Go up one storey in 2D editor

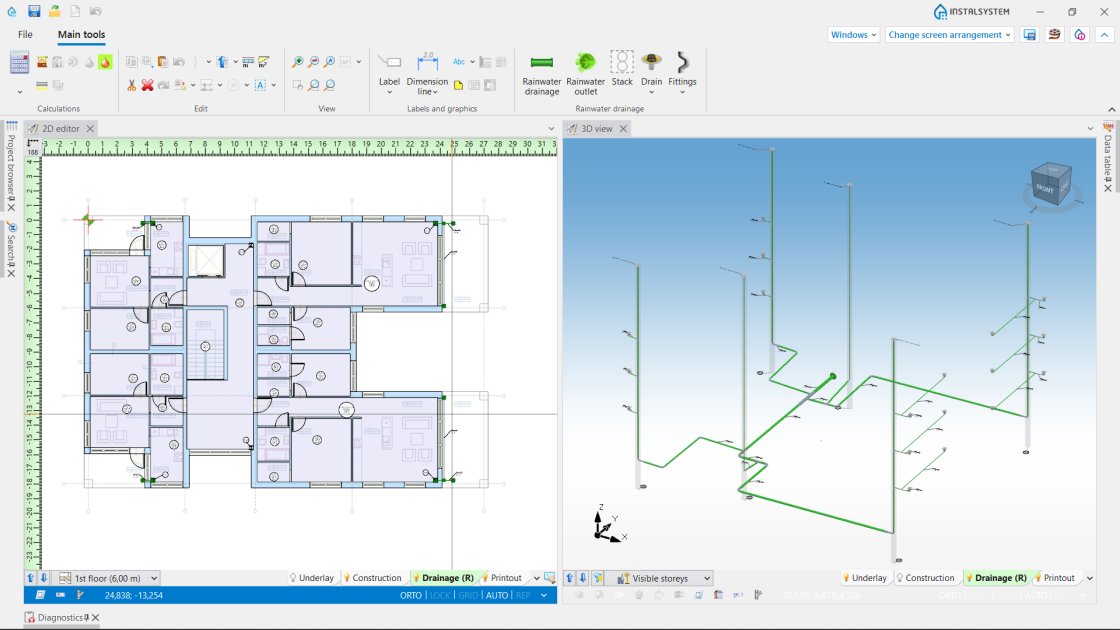coord(31,578)
